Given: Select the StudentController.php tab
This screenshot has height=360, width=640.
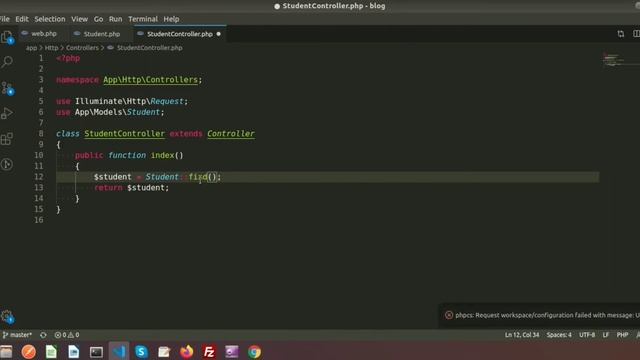Looking at the screenshot, I should click(180, 34).
